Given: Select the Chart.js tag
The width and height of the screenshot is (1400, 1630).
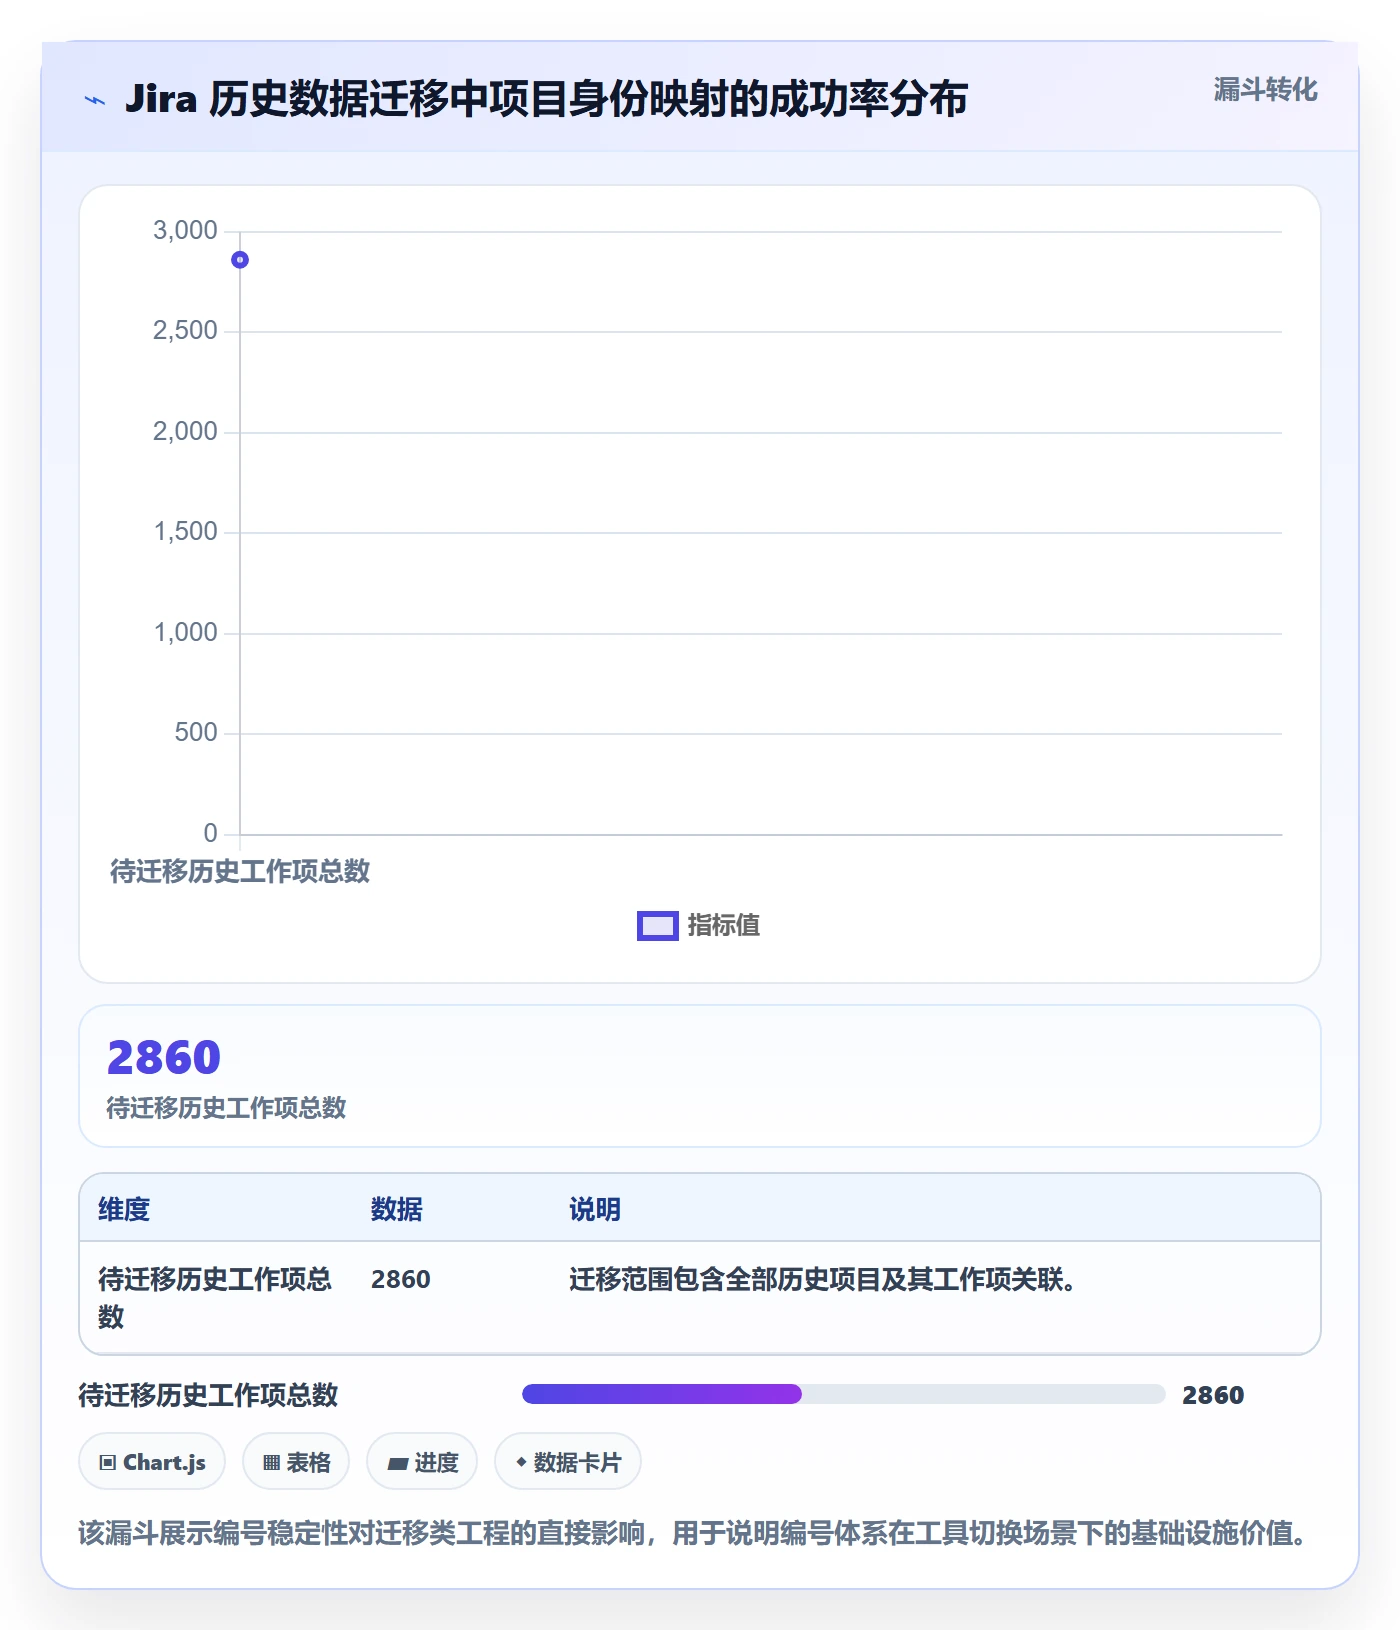Looking at the screenshot, I should click(152, 1462).
